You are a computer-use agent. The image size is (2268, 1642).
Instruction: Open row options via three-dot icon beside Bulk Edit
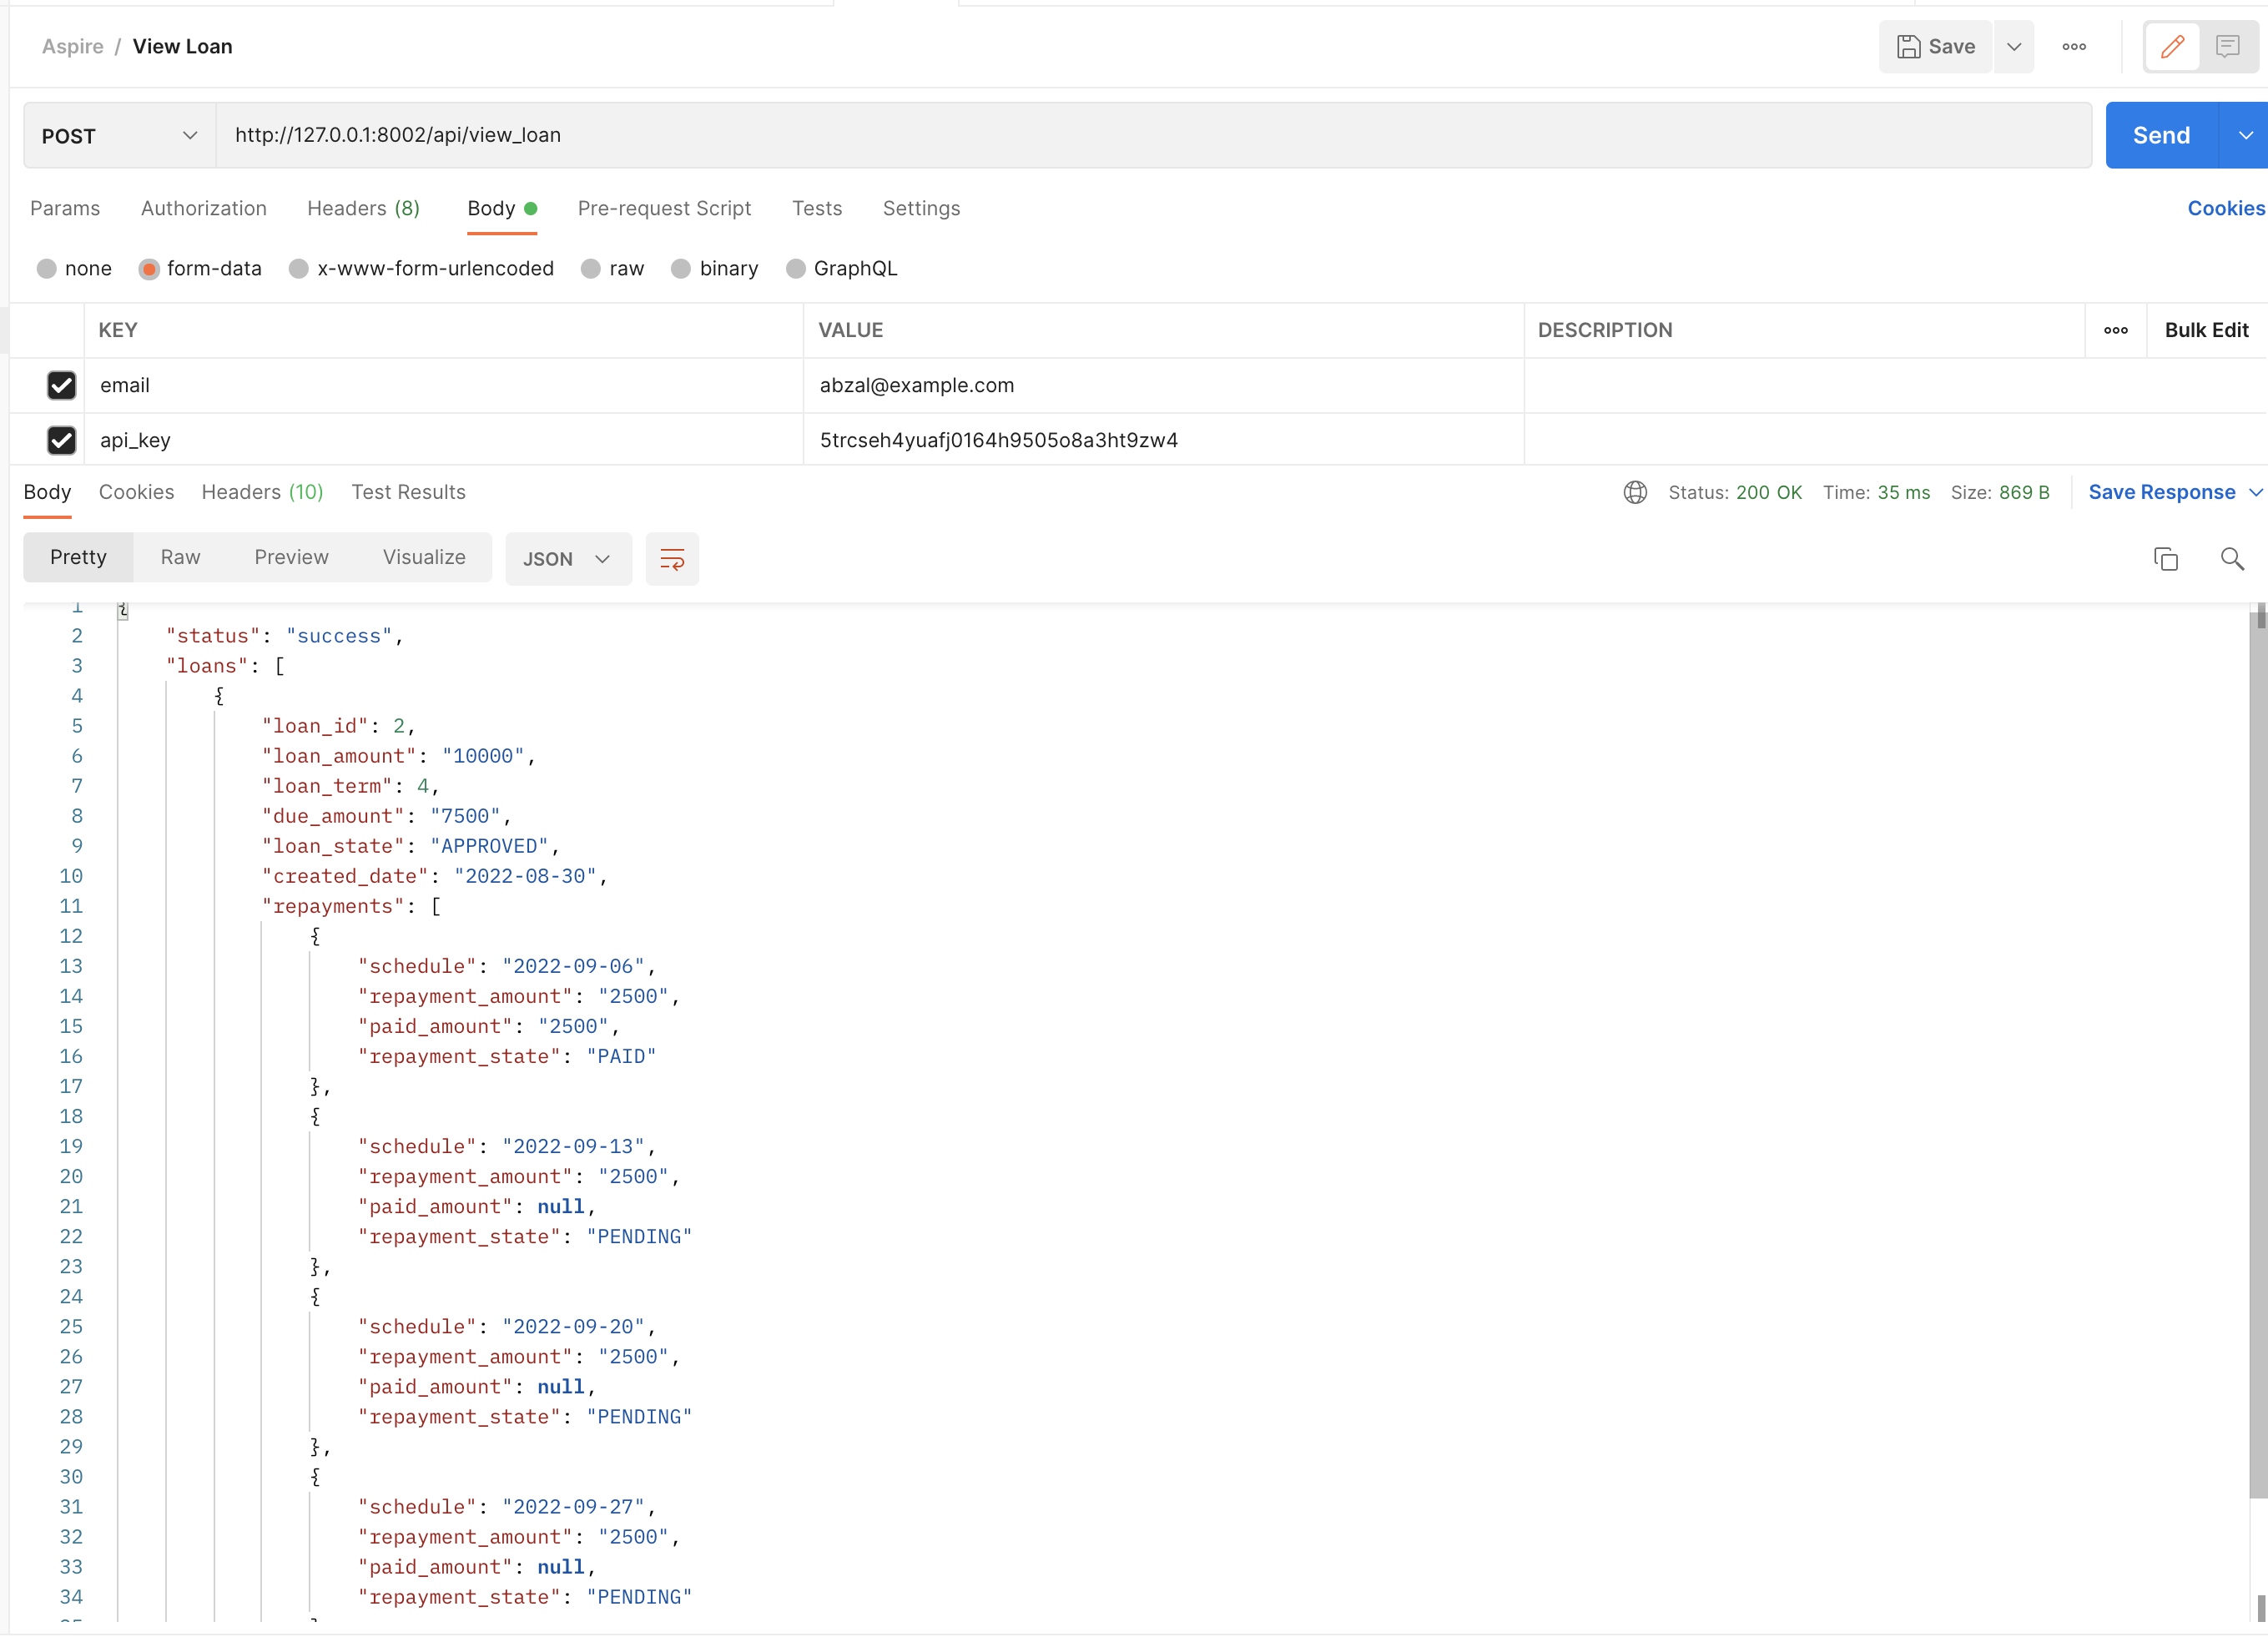(x=2116, y=330)
